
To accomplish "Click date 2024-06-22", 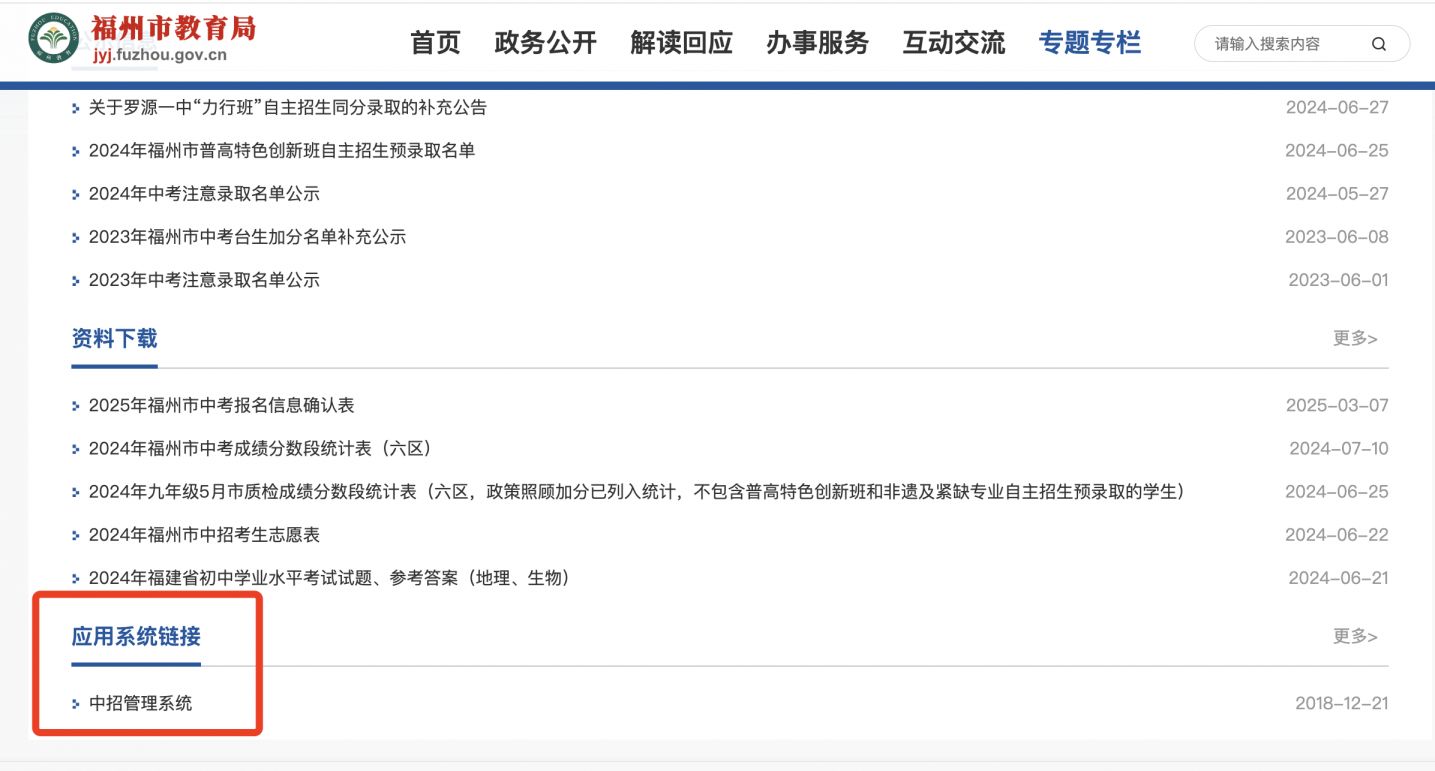I will [1337, 535].
